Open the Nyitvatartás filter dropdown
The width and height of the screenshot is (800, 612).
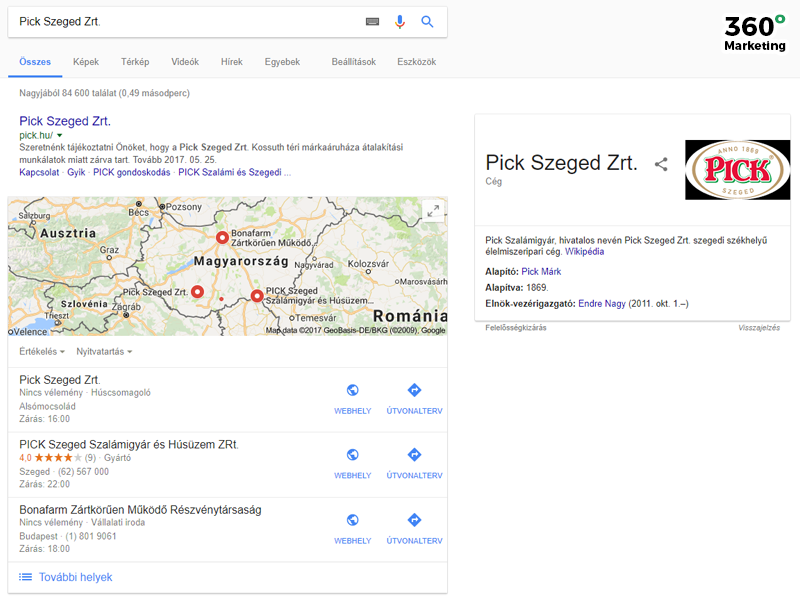tap(104, 351)
